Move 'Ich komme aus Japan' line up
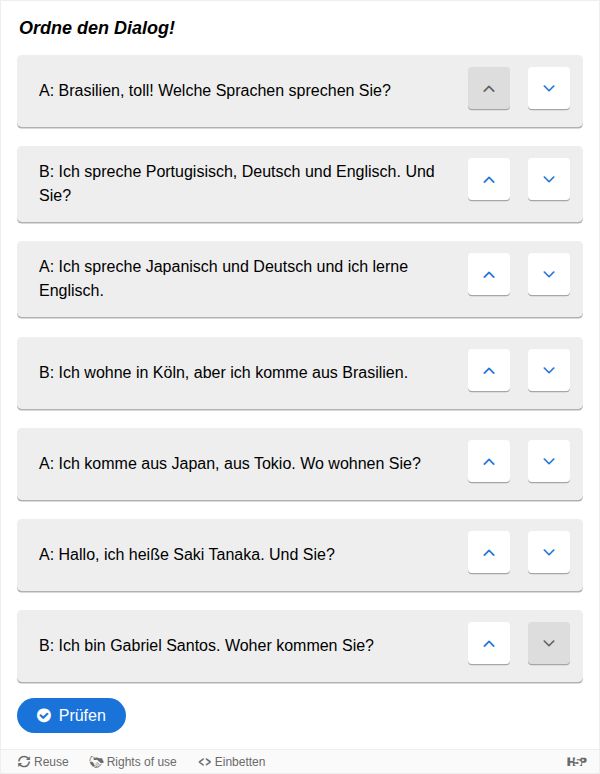This screenshot has width=600, height=774. tap(489, 462)
